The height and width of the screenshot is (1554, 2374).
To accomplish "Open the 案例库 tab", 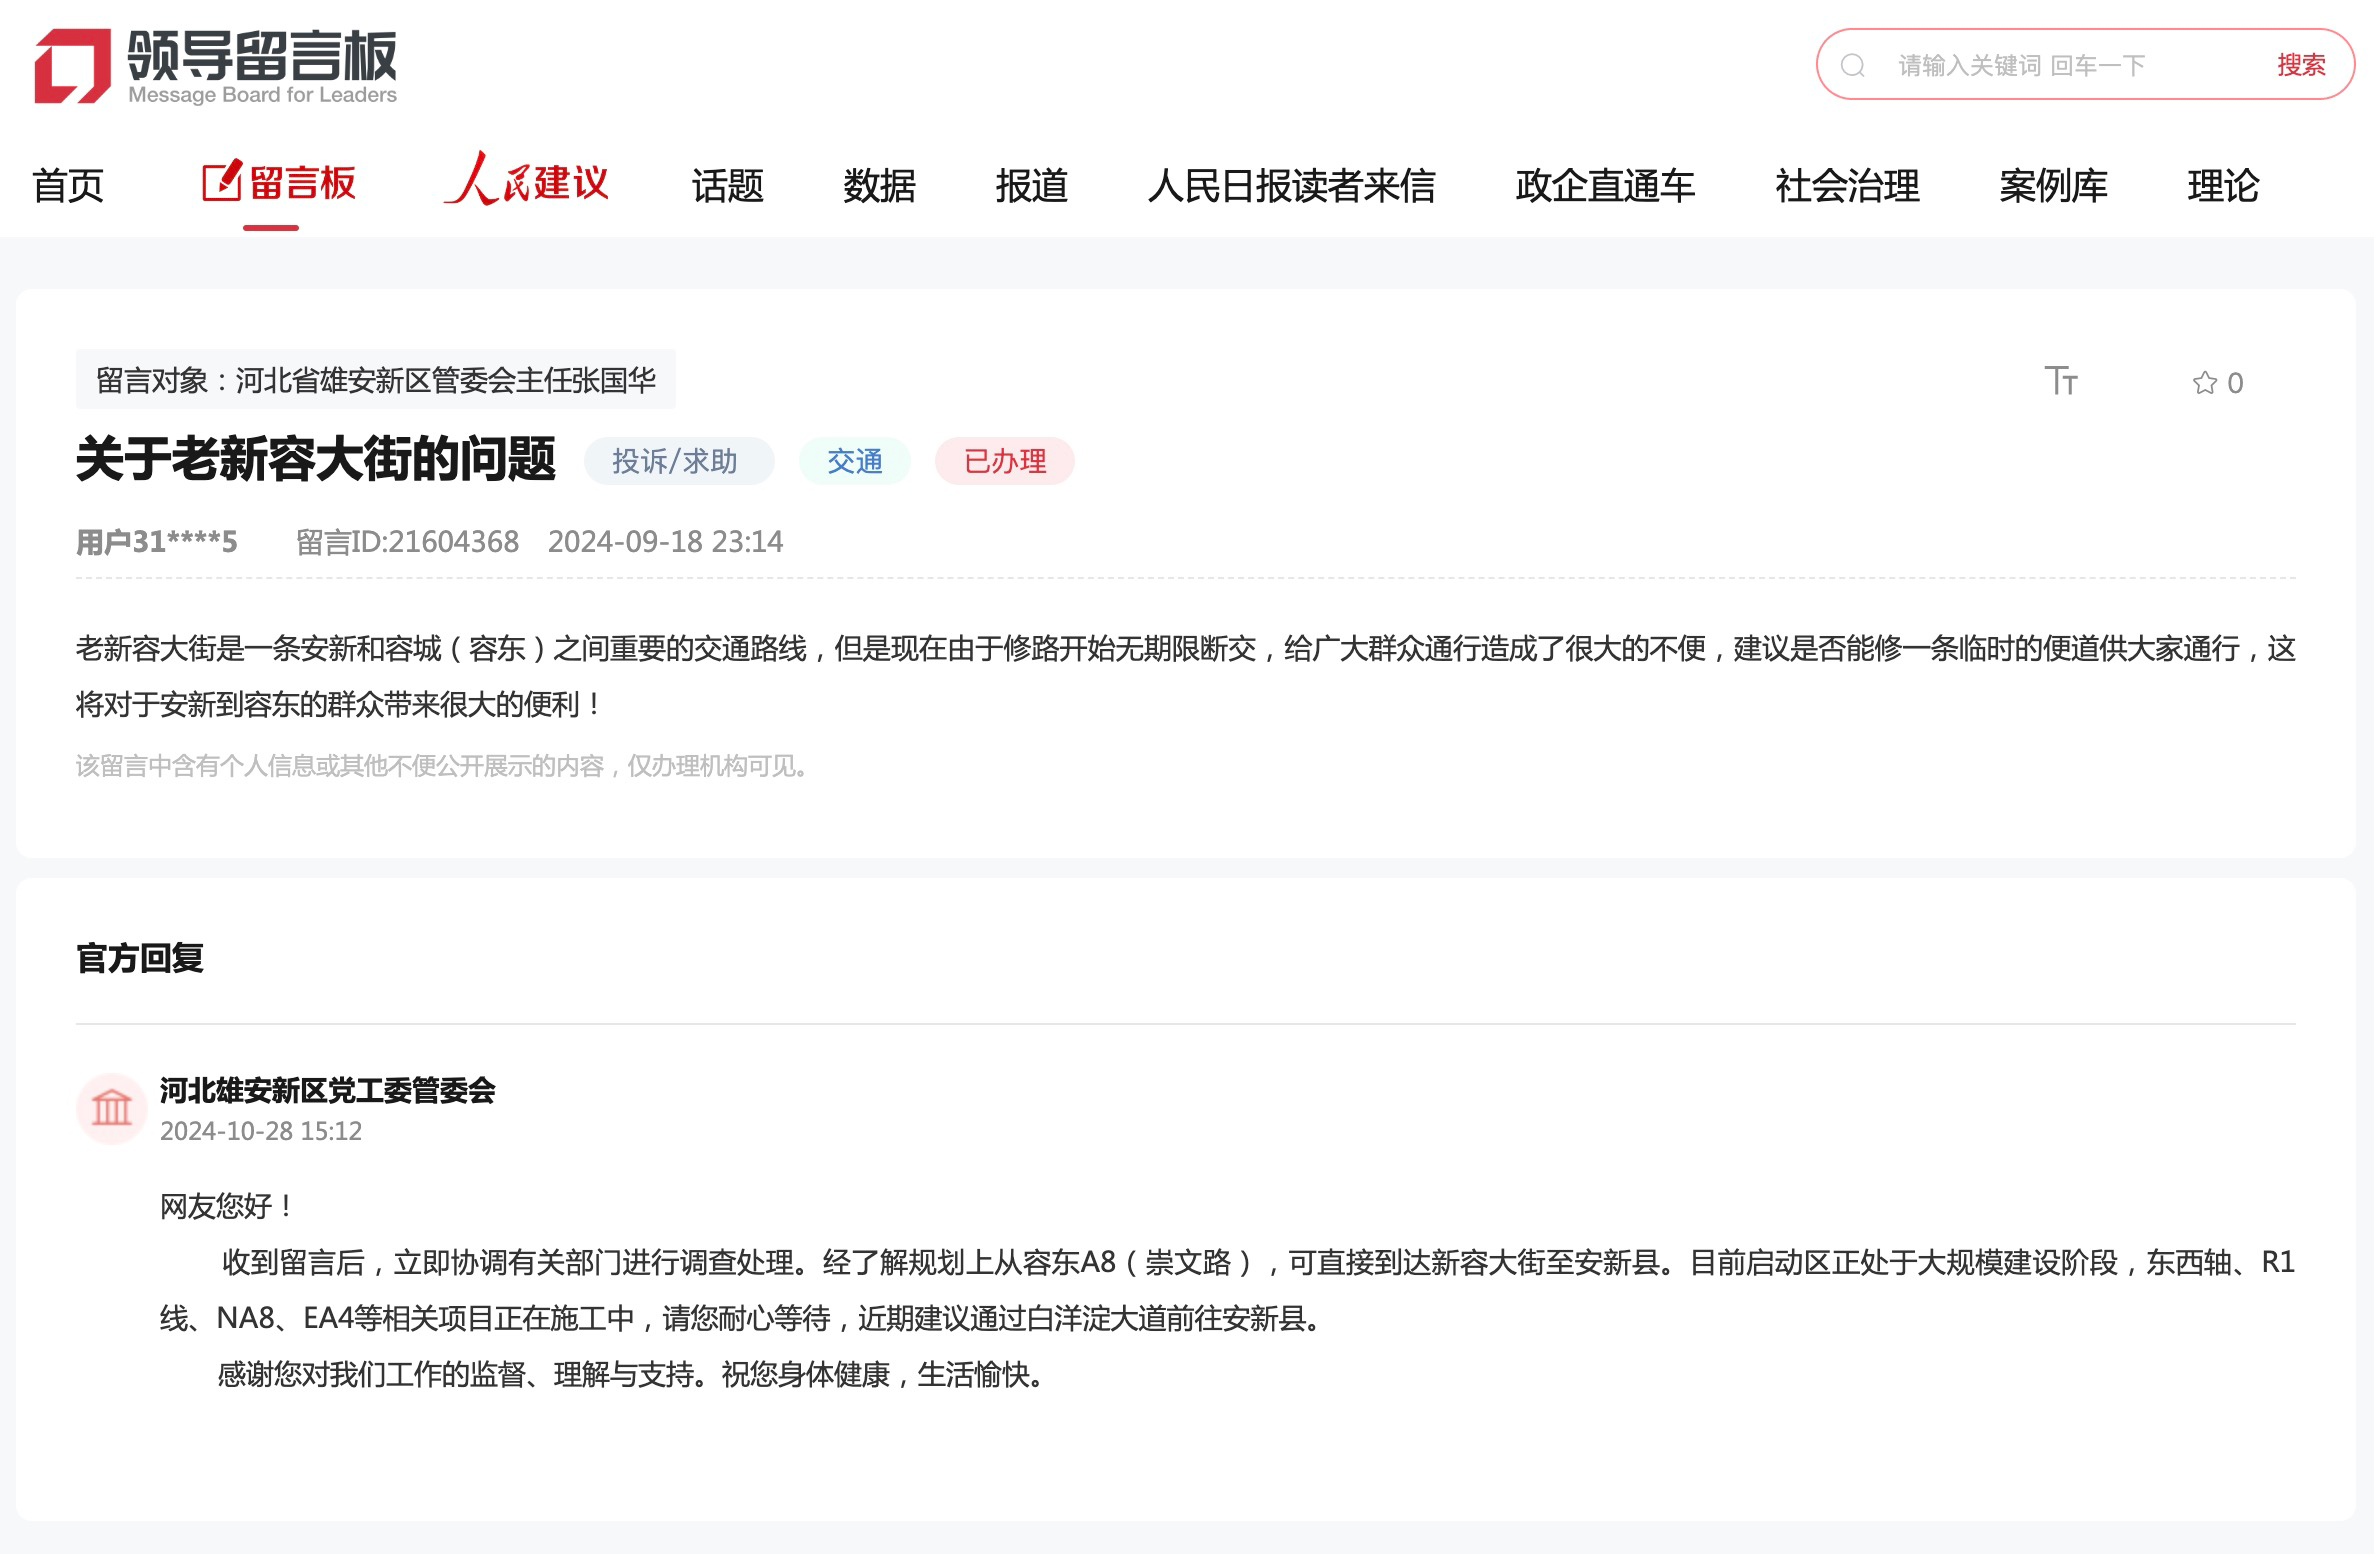I will coord(2052,186).
